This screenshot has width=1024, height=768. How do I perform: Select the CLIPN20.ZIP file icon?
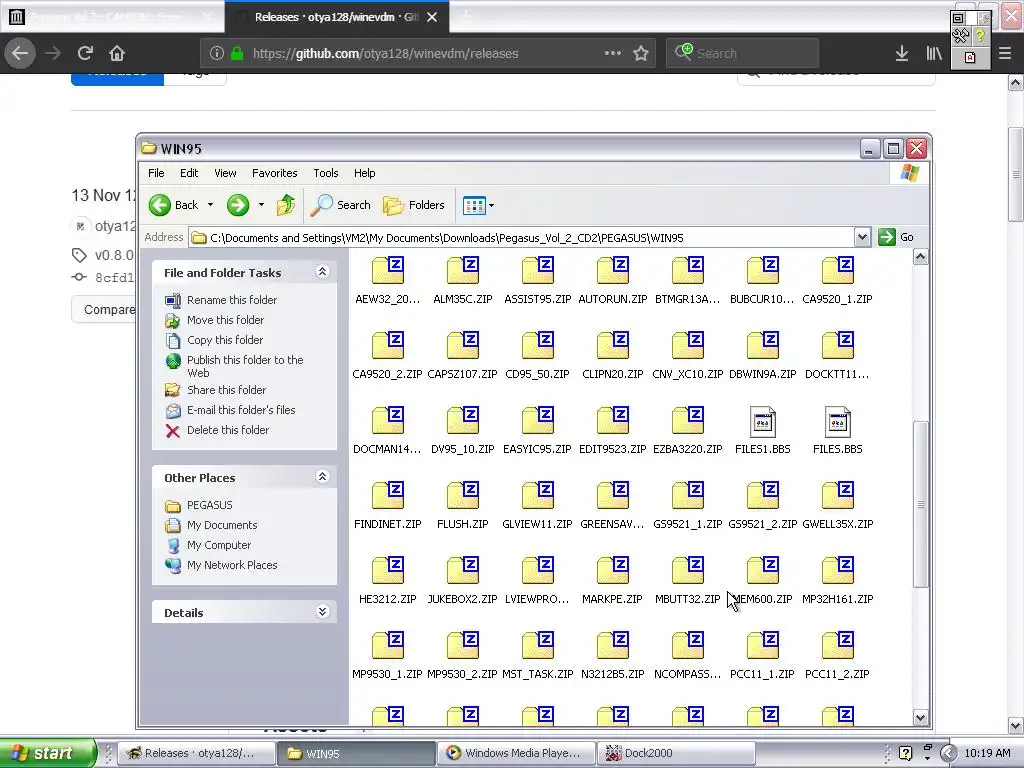(613, 345)
